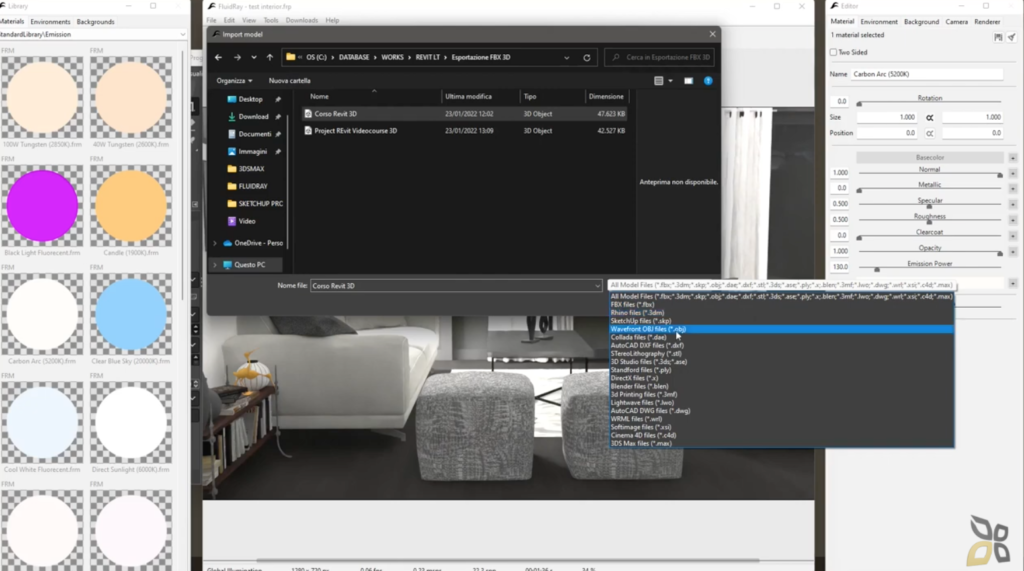Viewport: 1024px width, 571px height.
Task: Sort files by Dimensione column
Action: [606, 97]
